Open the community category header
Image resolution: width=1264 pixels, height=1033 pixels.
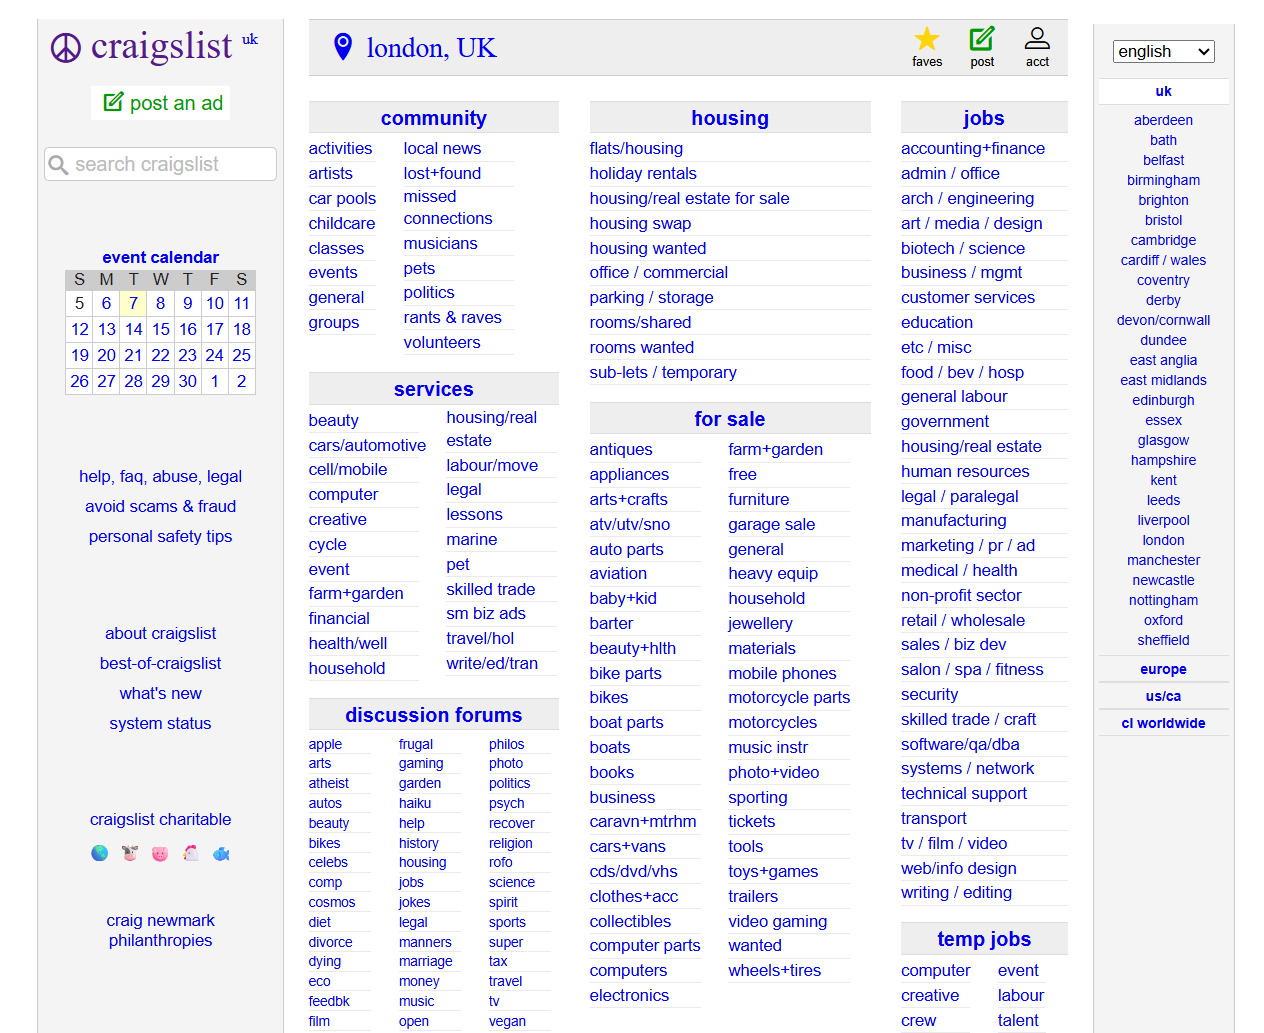434,118
